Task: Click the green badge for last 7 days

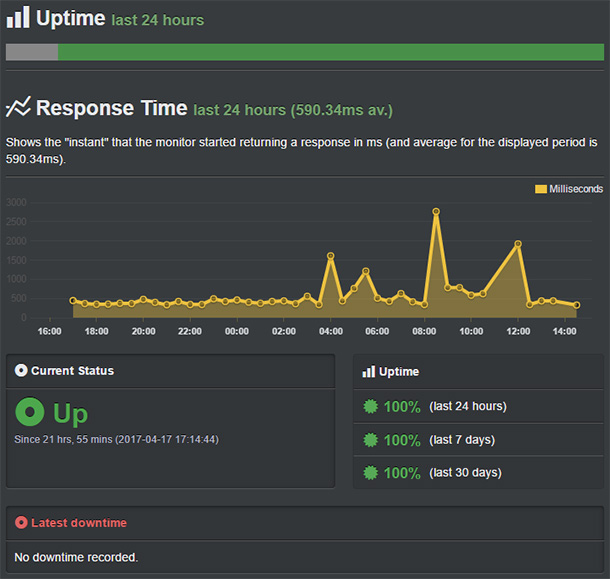Action: [x=369, y=440]
